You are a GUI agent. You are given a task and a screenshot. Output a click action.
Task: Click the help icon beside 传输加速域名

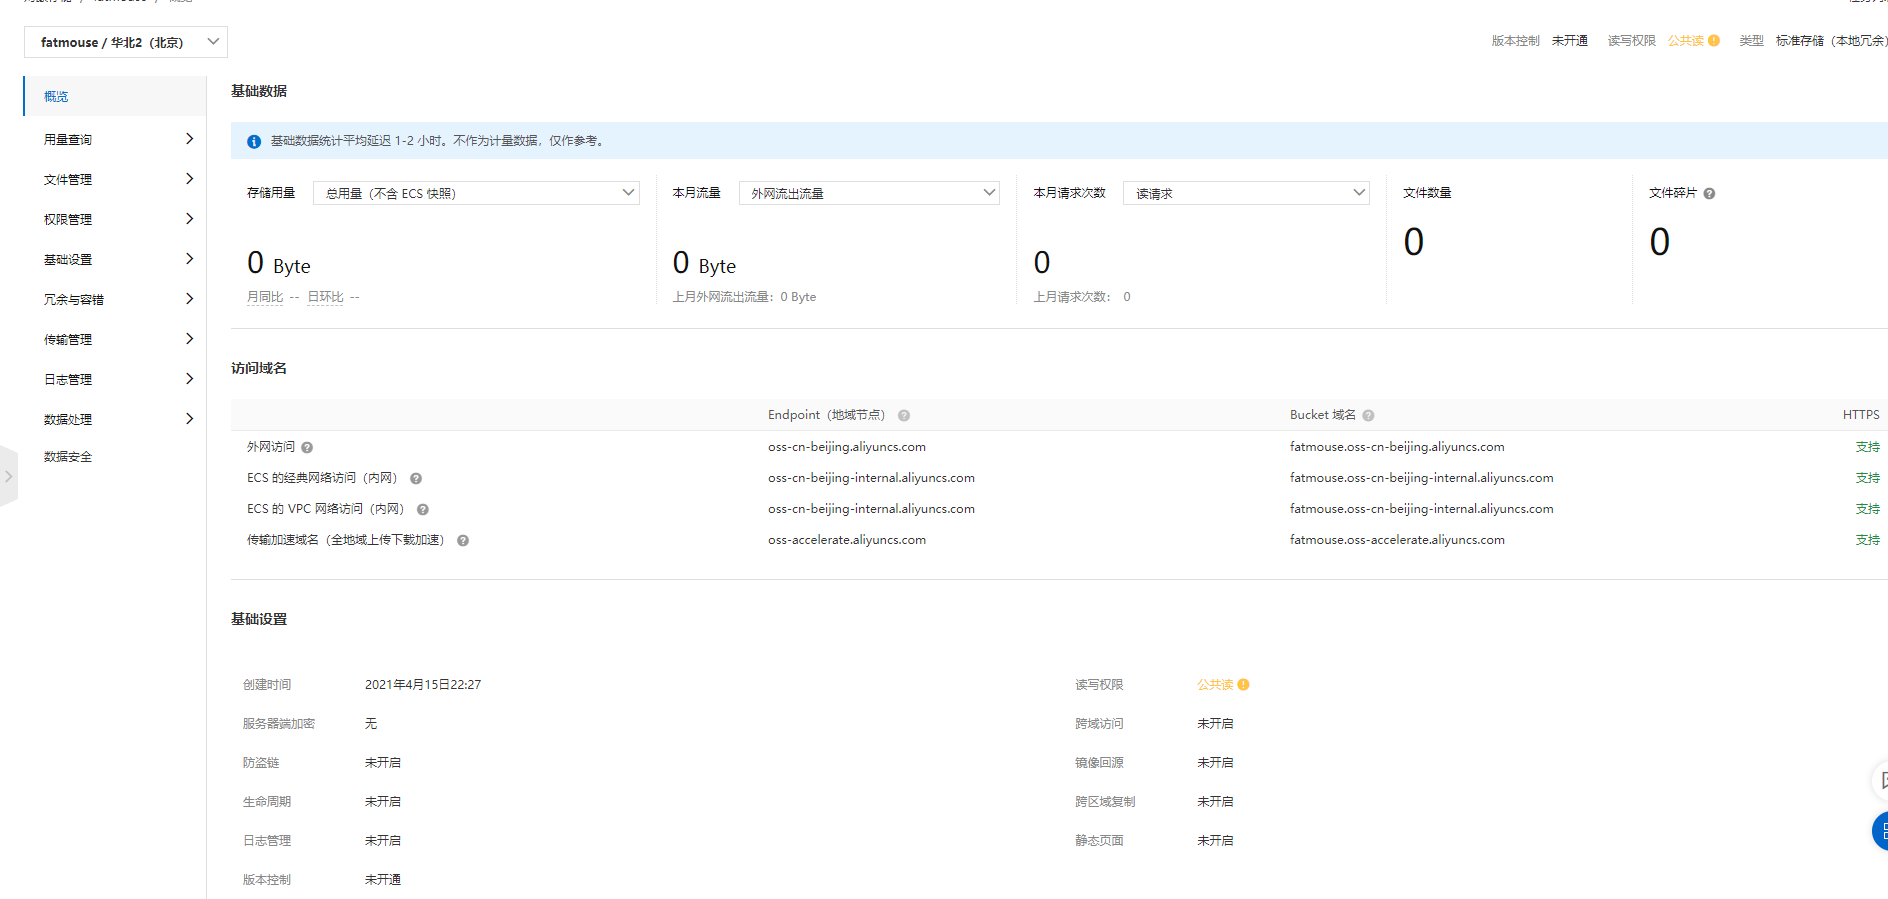tap(463, 541)
